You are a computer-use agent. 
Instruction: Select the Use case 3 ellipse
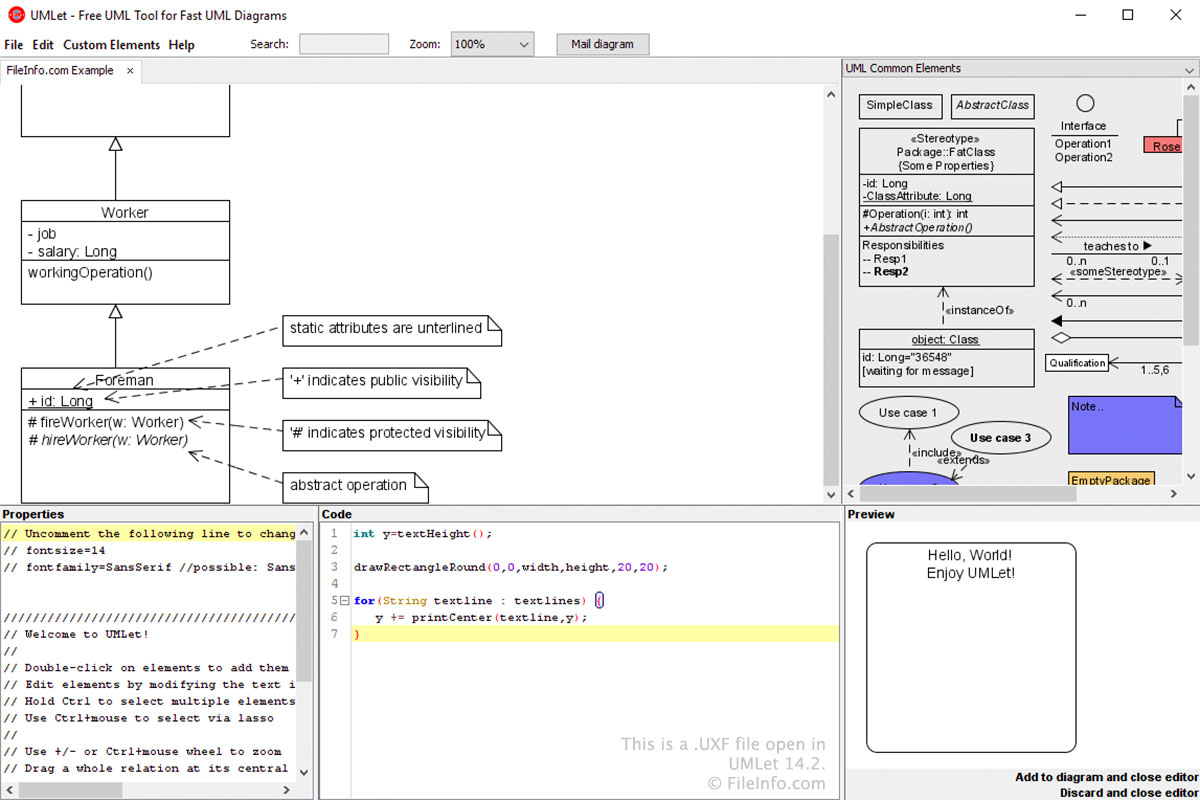coord(1000,438)
